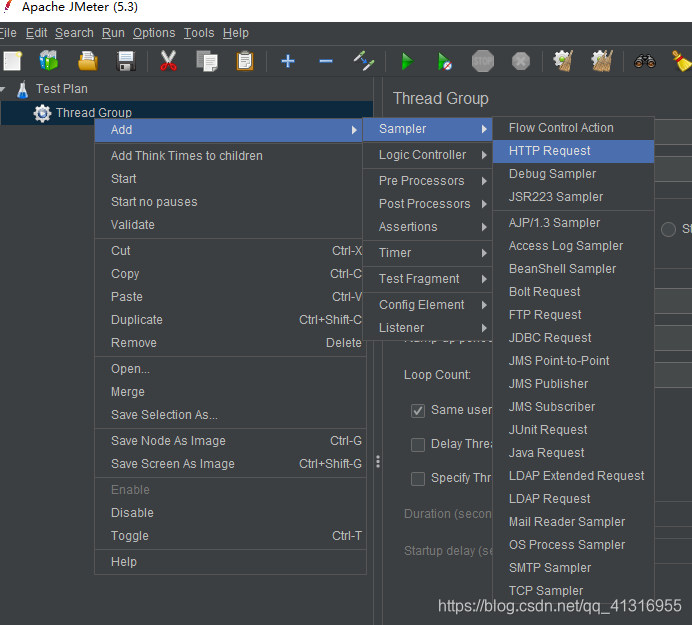Click Add Think Times to children
Viewport: 692px width, 625px height.
[230, 156]
